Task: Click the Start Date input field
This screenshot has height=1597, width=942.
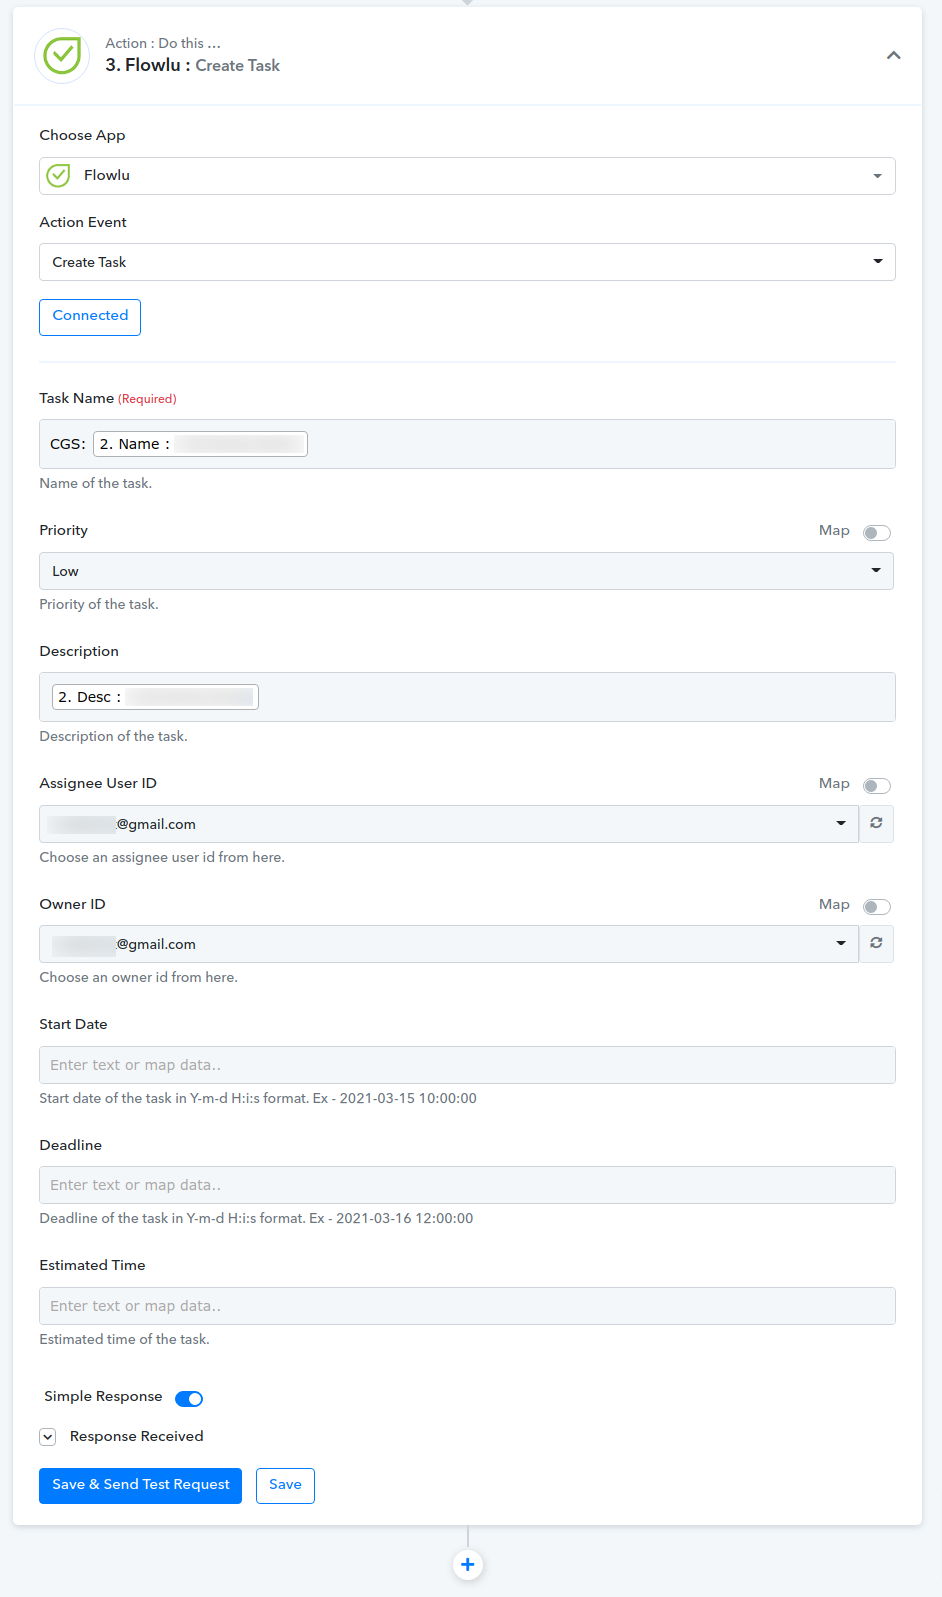Action: (x=467, y=1065)
